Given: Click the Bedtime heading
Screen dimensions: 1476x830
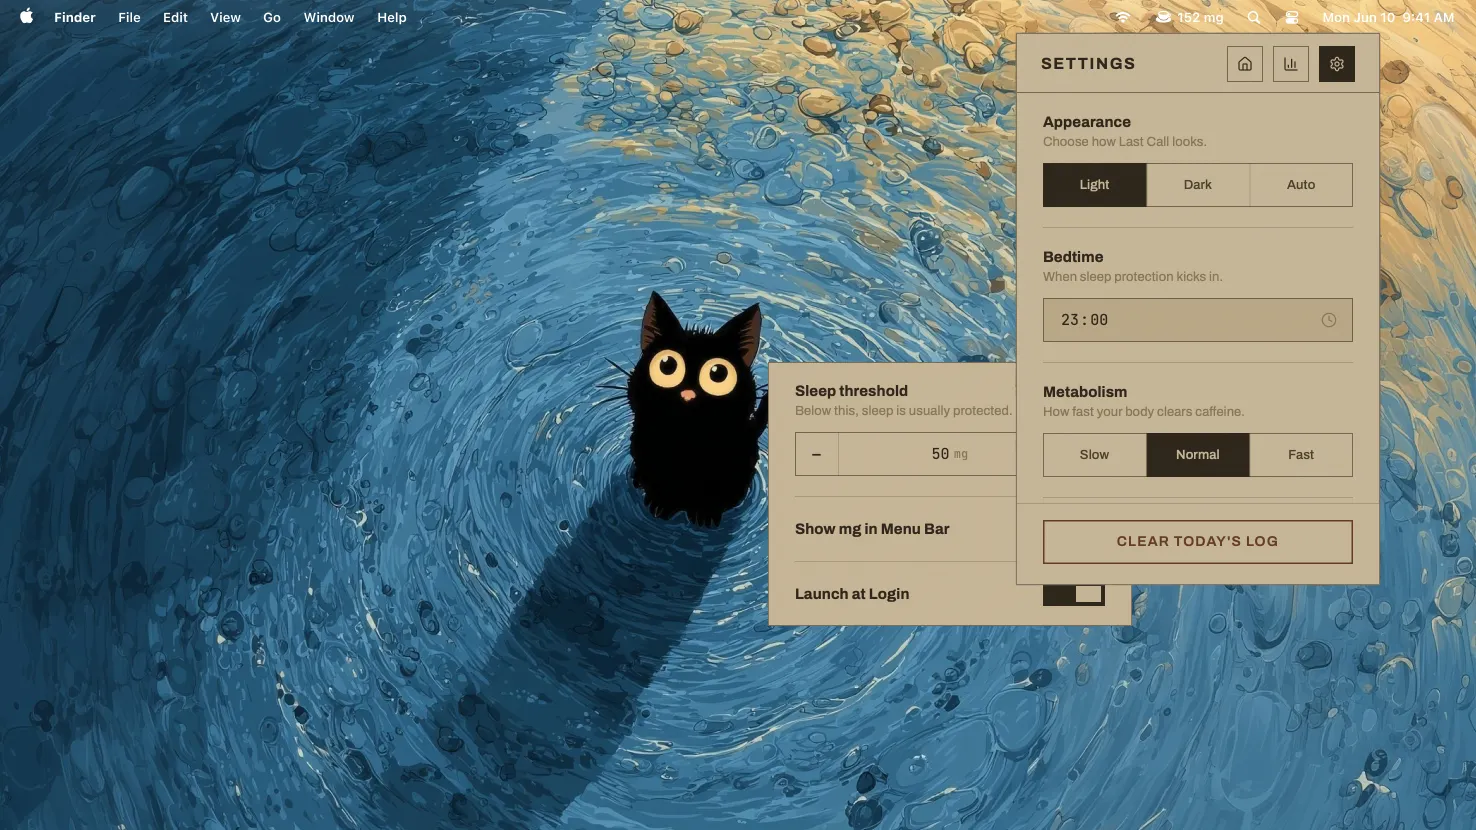Looking at the screenshot, I should click(x=1073, y=257).
